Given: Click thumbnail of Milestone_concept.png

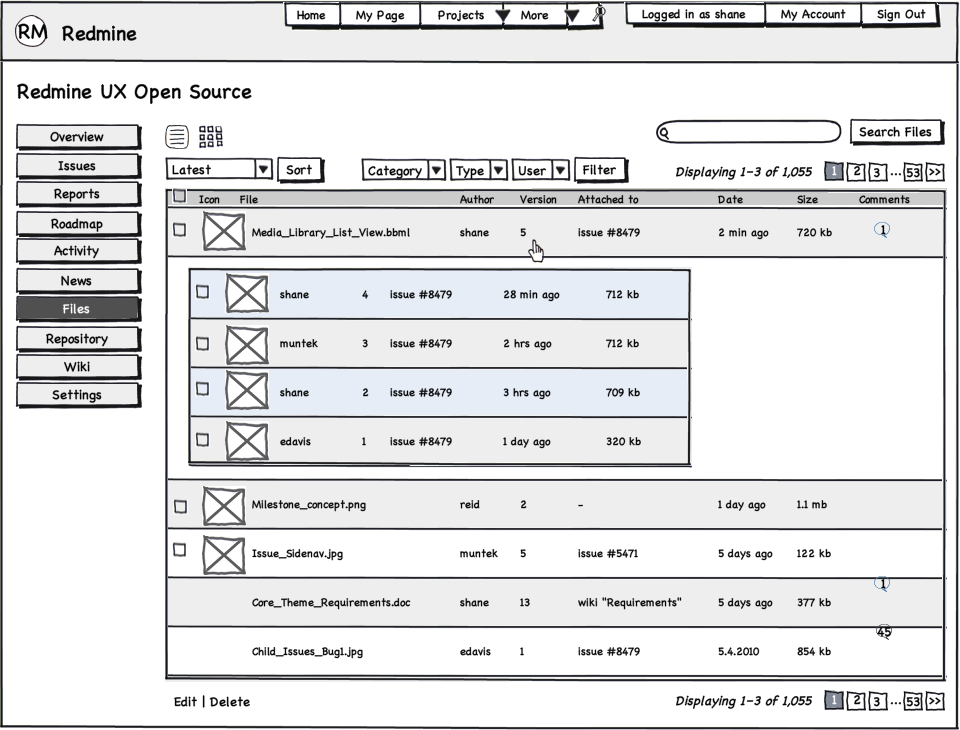Looking at the screenshot, I should point(223,506).
